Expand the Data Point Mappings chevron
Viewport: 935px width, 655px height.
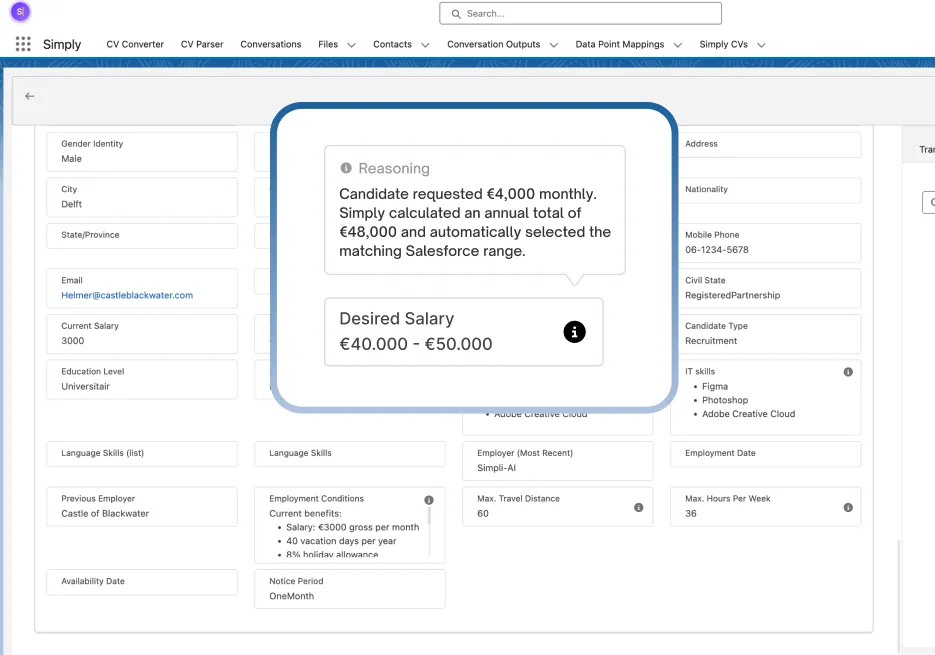[677, 45]
